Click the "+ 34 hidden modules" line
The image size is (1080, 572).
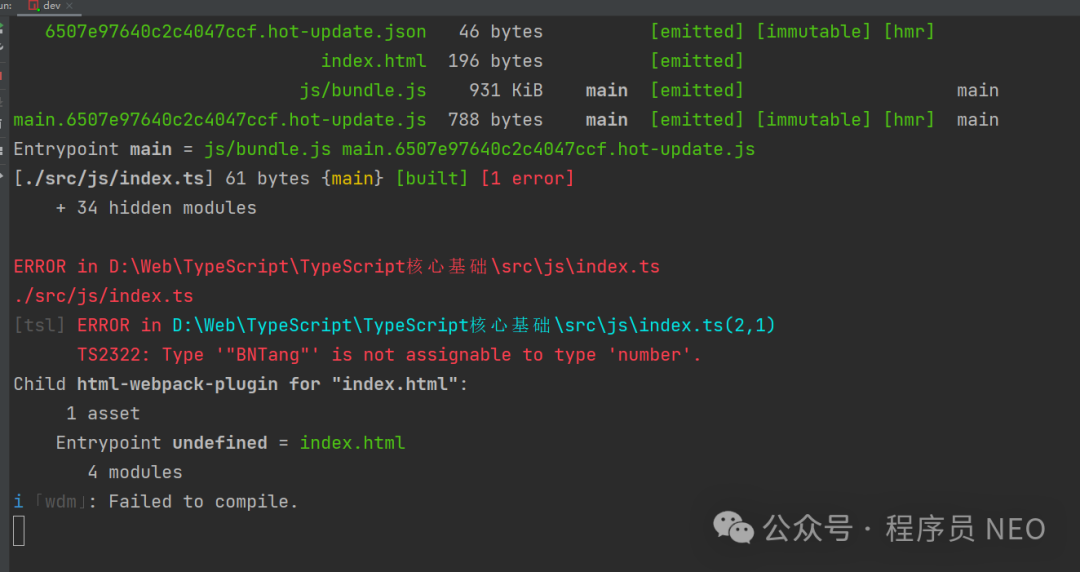(156, 208)
